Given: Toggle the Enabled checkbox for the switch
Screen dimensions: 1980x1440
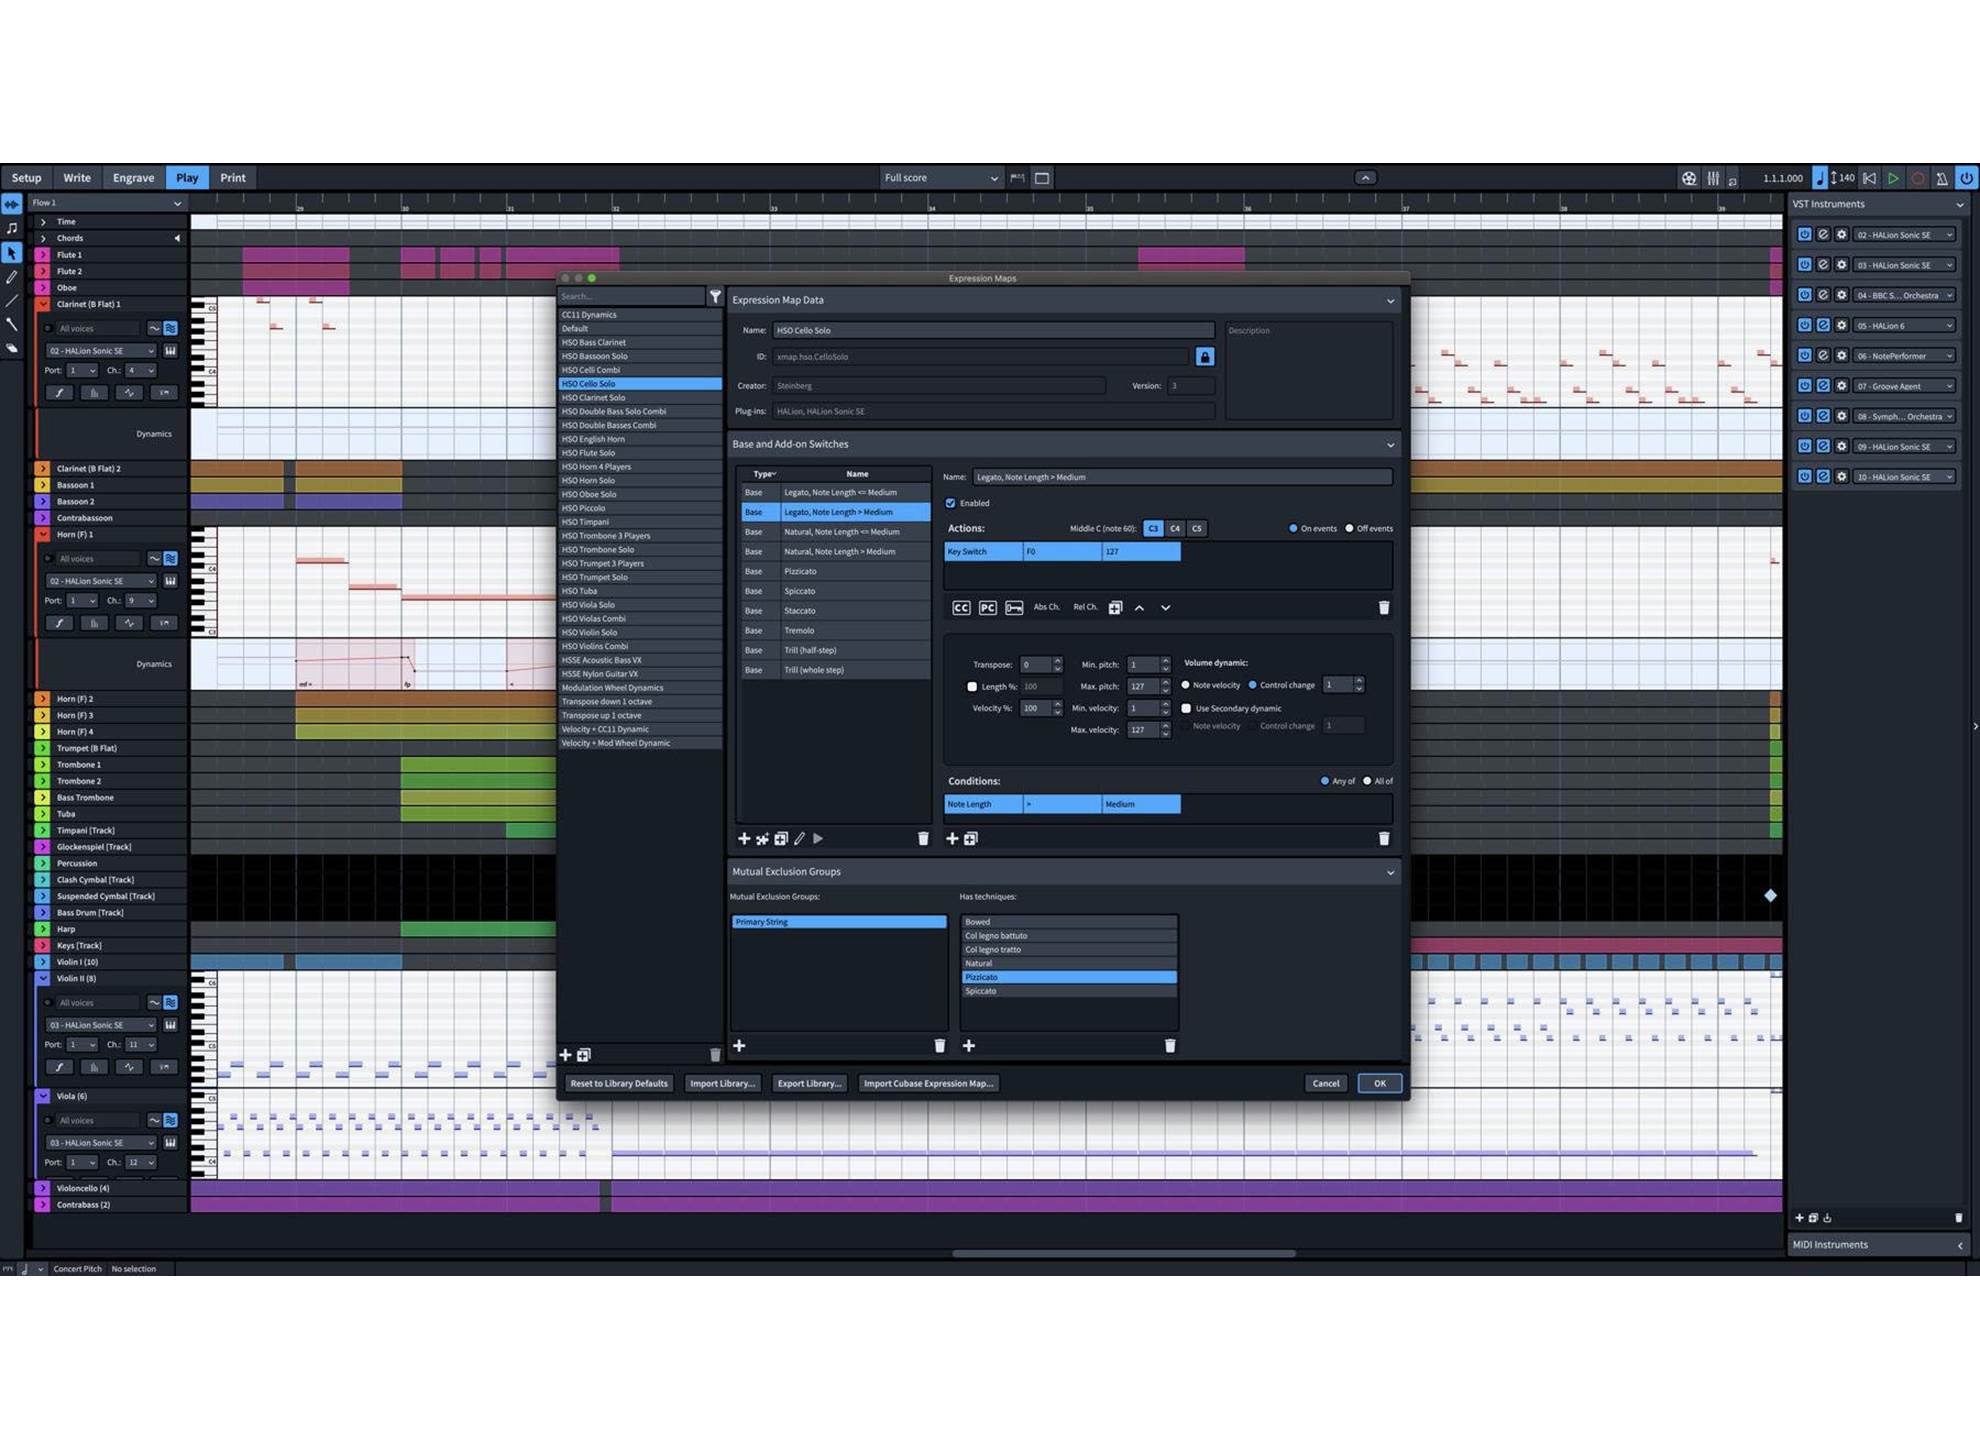Looking at the screenshot, I should click(x=950, y=503).
